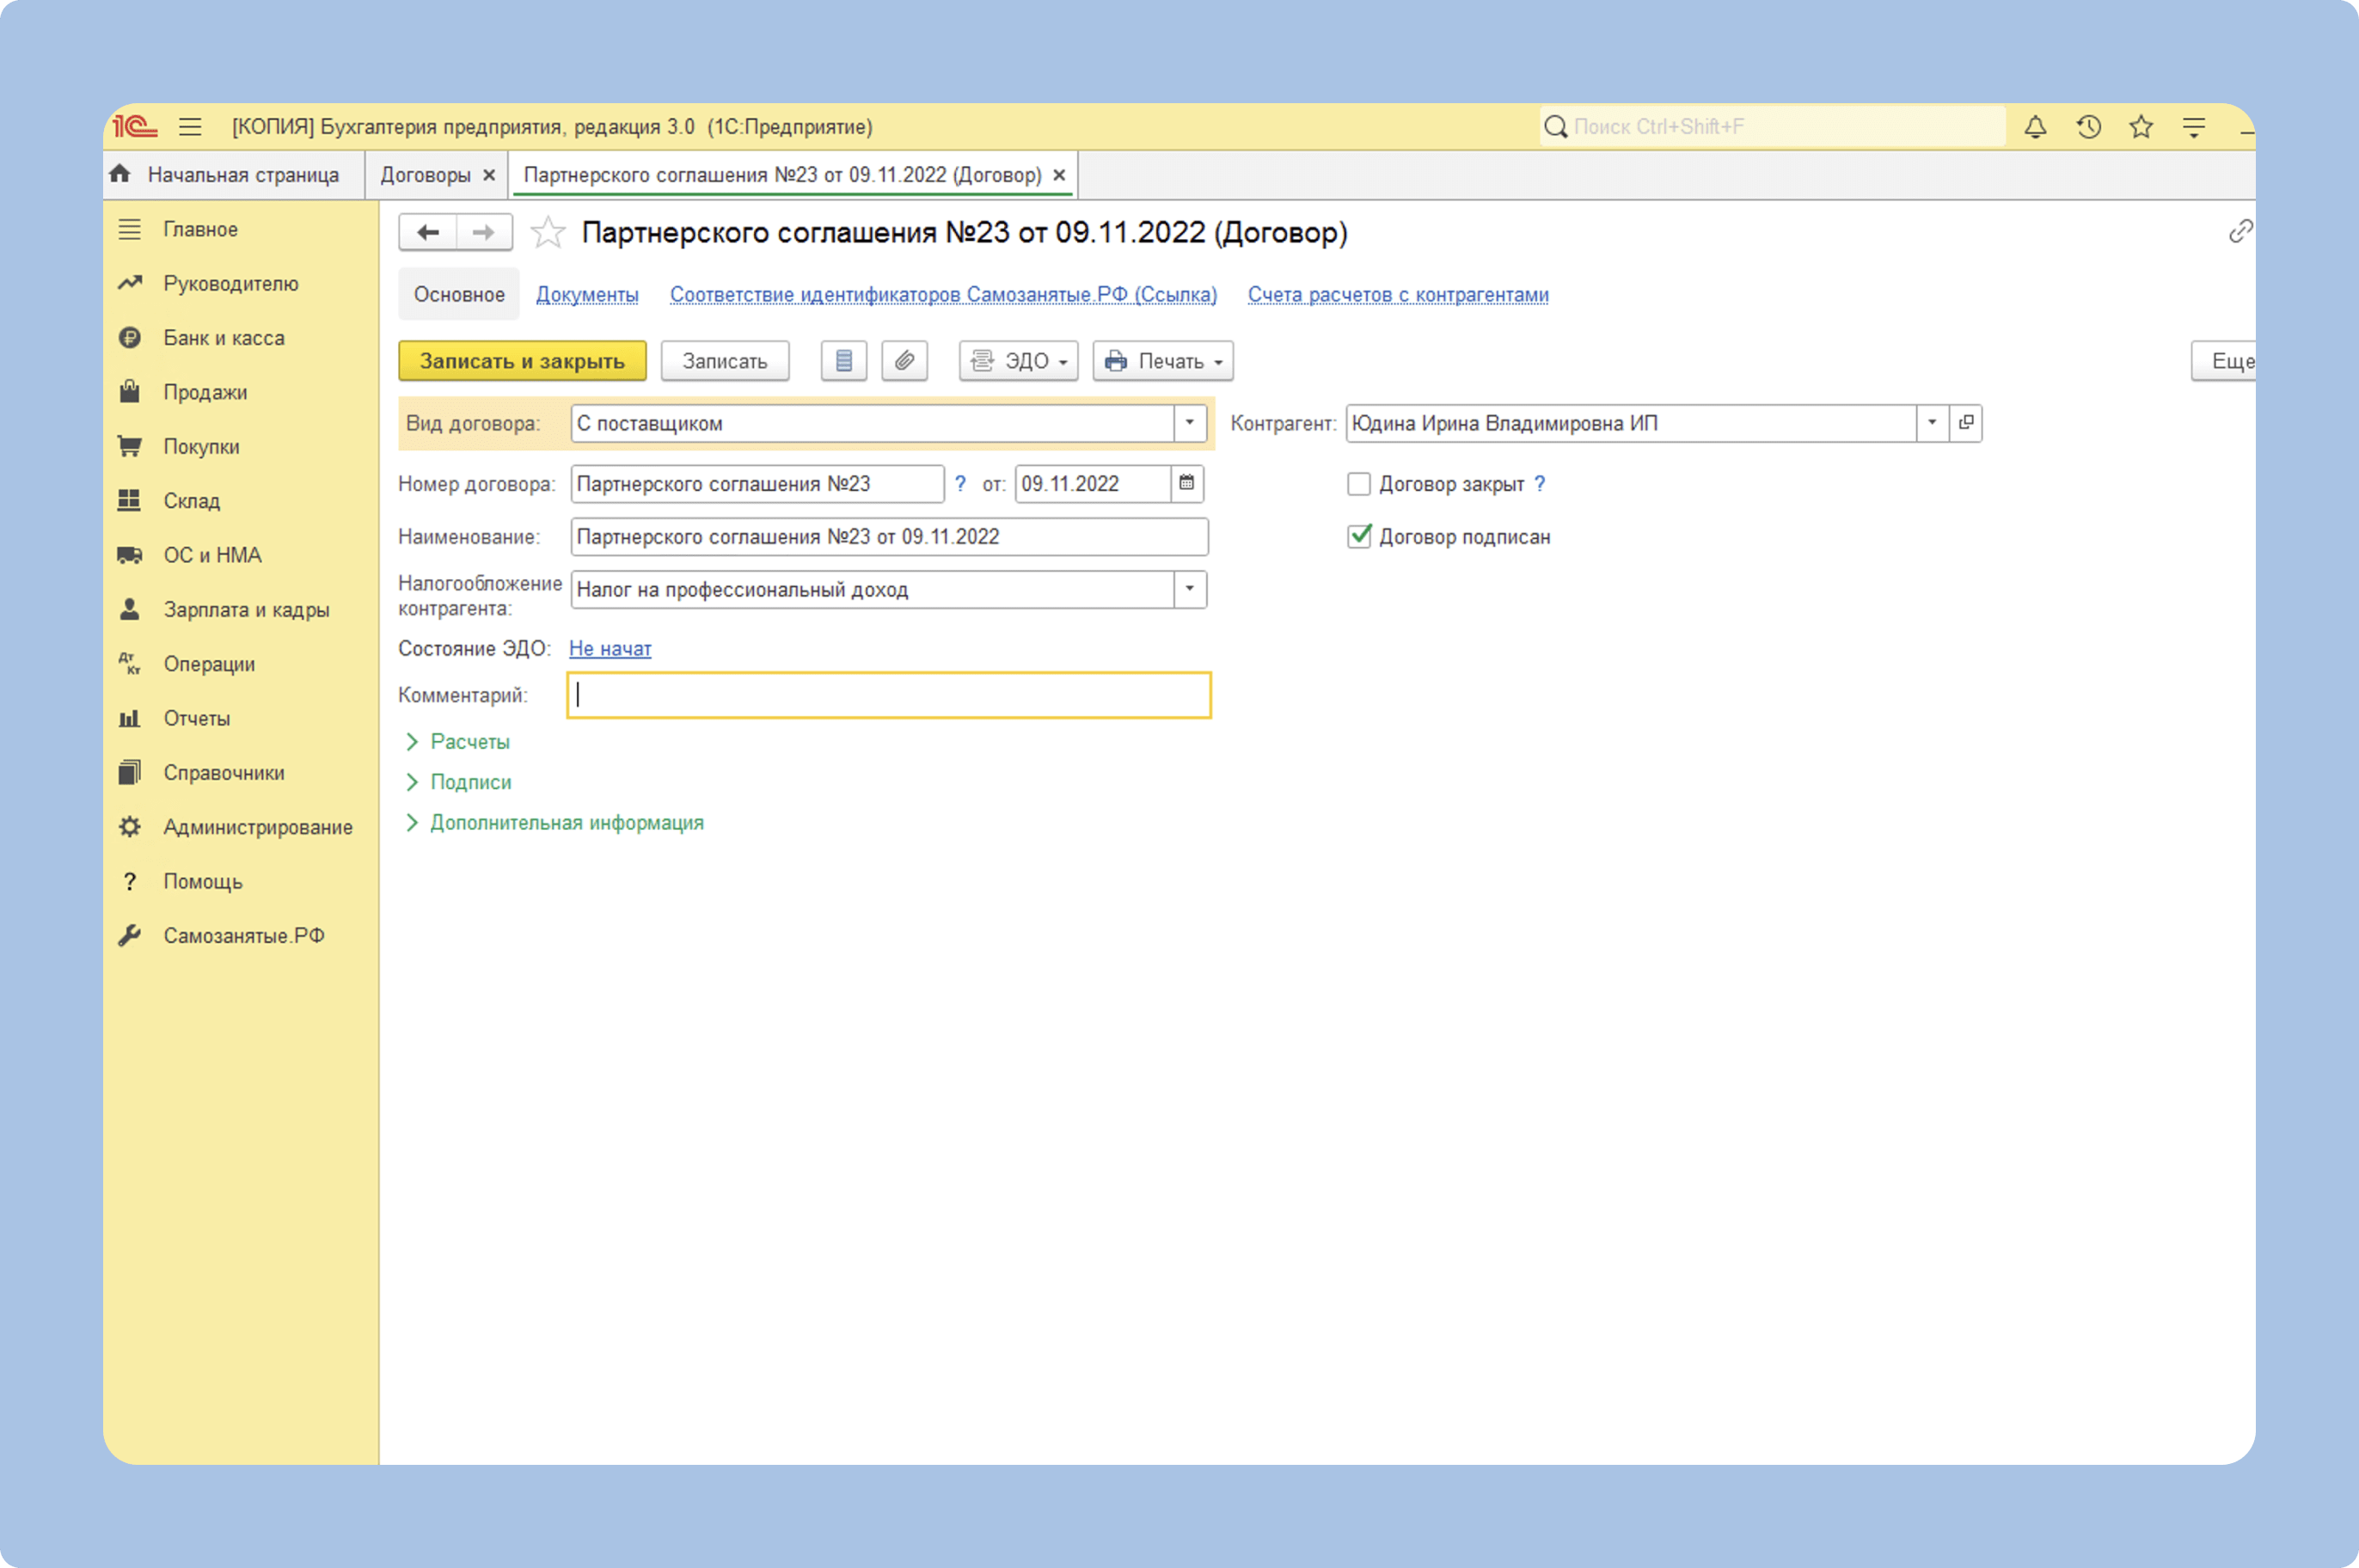Attach files with the paperclip icon
Image resolution: width=2359 pixels, height=1568 pixels.
pyautogui.click(x=904, y=361)
